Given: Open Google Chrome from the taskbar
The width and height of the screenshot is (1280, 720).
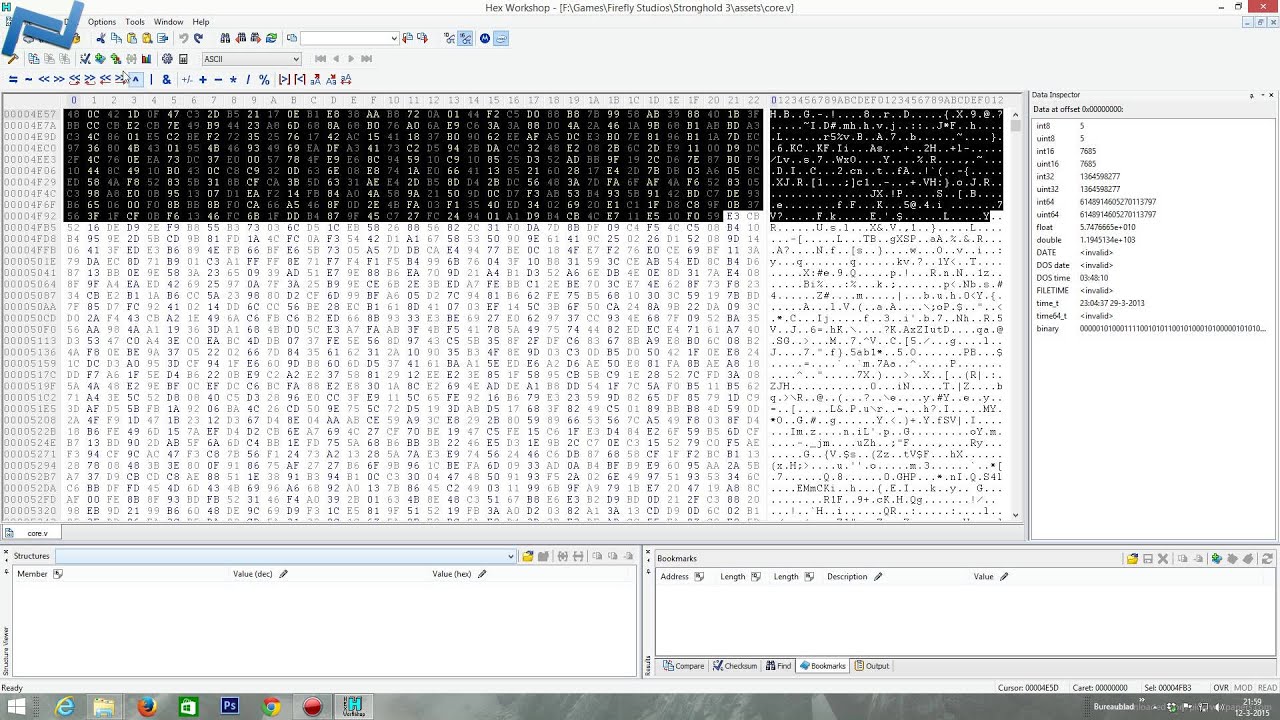Looking at the screenshot, I should pyautogui.click(x=271, y=707).
